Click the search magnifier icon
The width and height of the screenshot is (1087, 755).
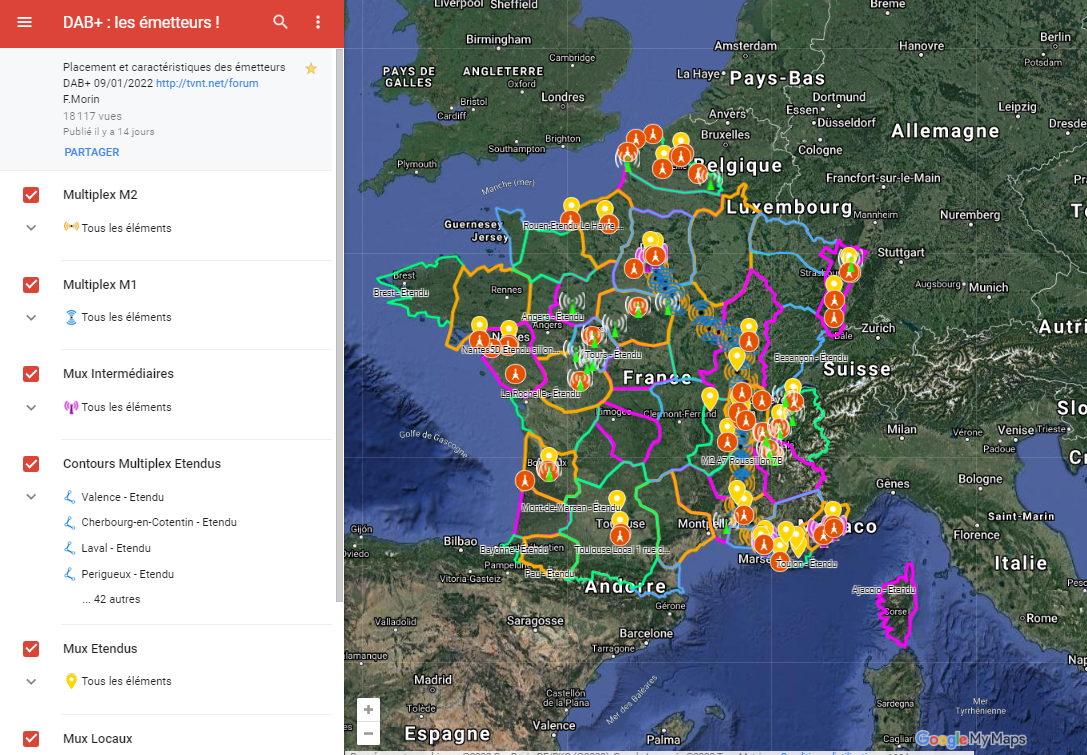tap(280, 22)
